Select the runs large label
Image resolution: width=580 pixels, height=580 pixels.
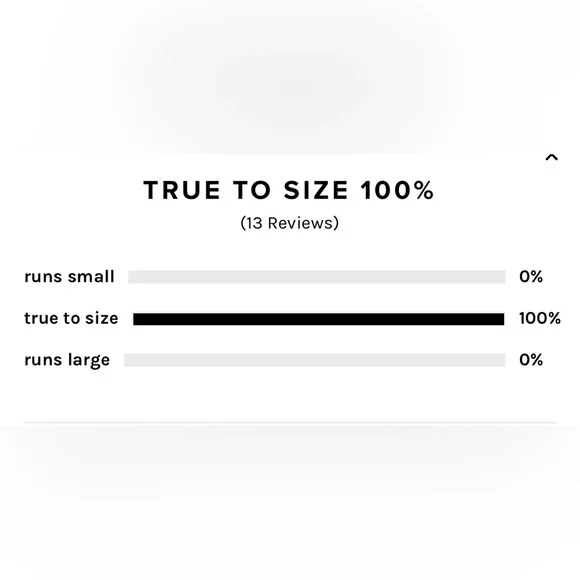pos(67,361)
